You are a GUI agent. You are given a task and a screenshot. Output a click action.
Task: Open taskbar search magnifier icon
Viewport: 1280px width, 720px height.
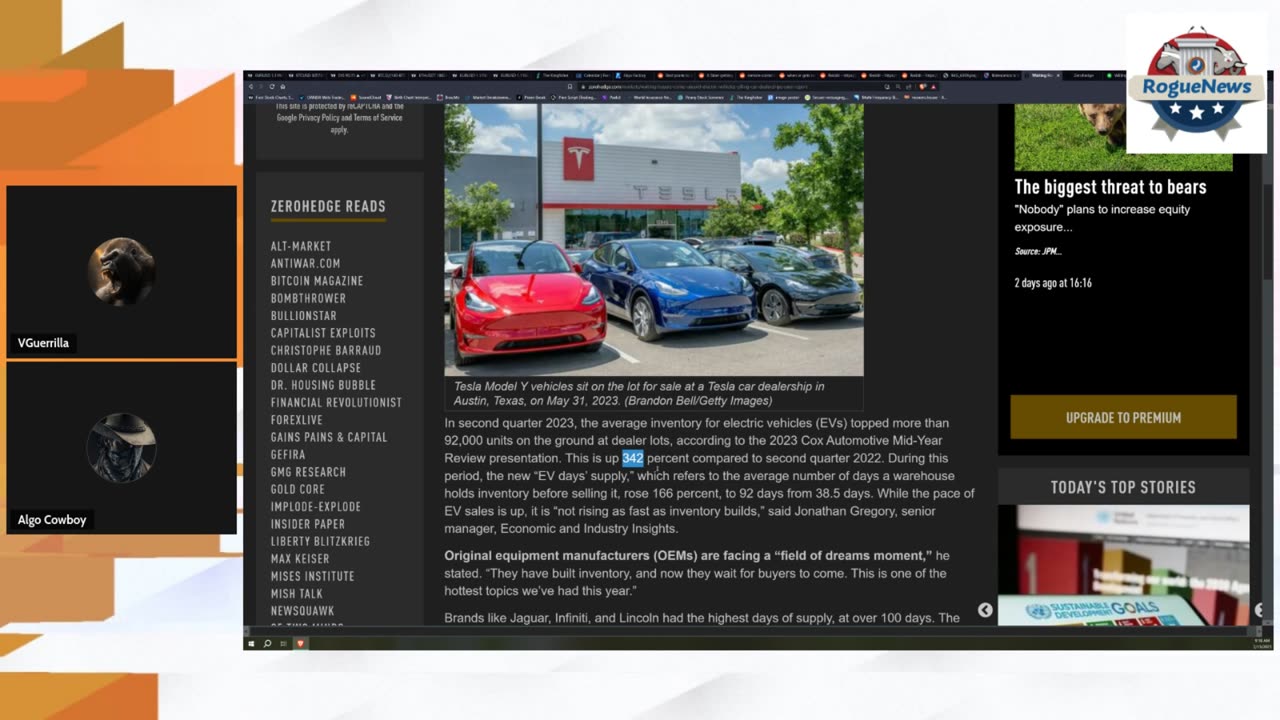point(267,643)
